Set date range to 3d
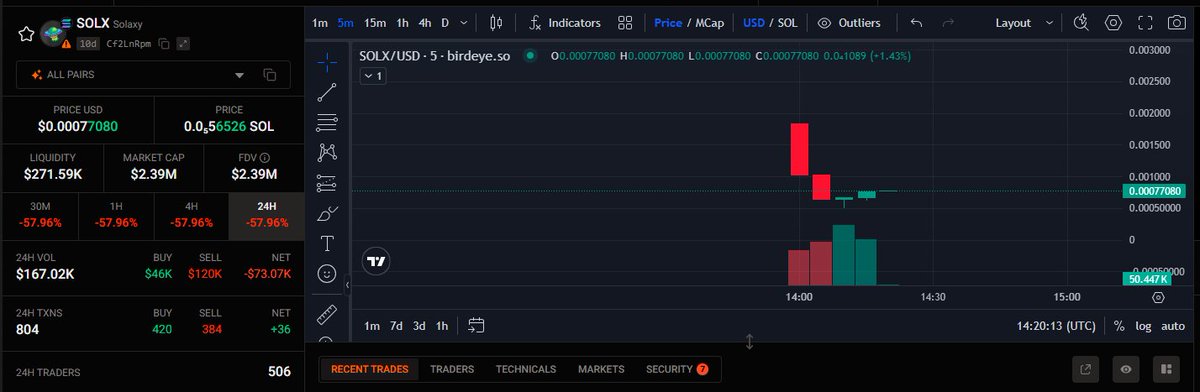Screen dimensions: 1200x392 point(419,325)
